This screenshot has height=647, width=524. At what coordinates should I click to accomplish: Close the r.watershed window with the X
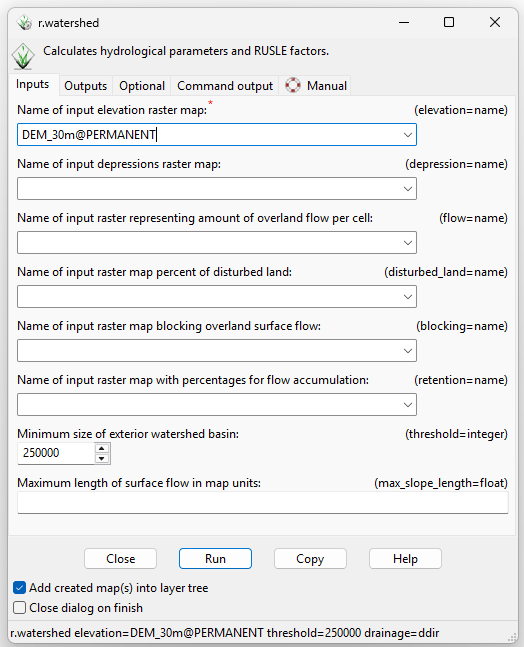point(495,22)
